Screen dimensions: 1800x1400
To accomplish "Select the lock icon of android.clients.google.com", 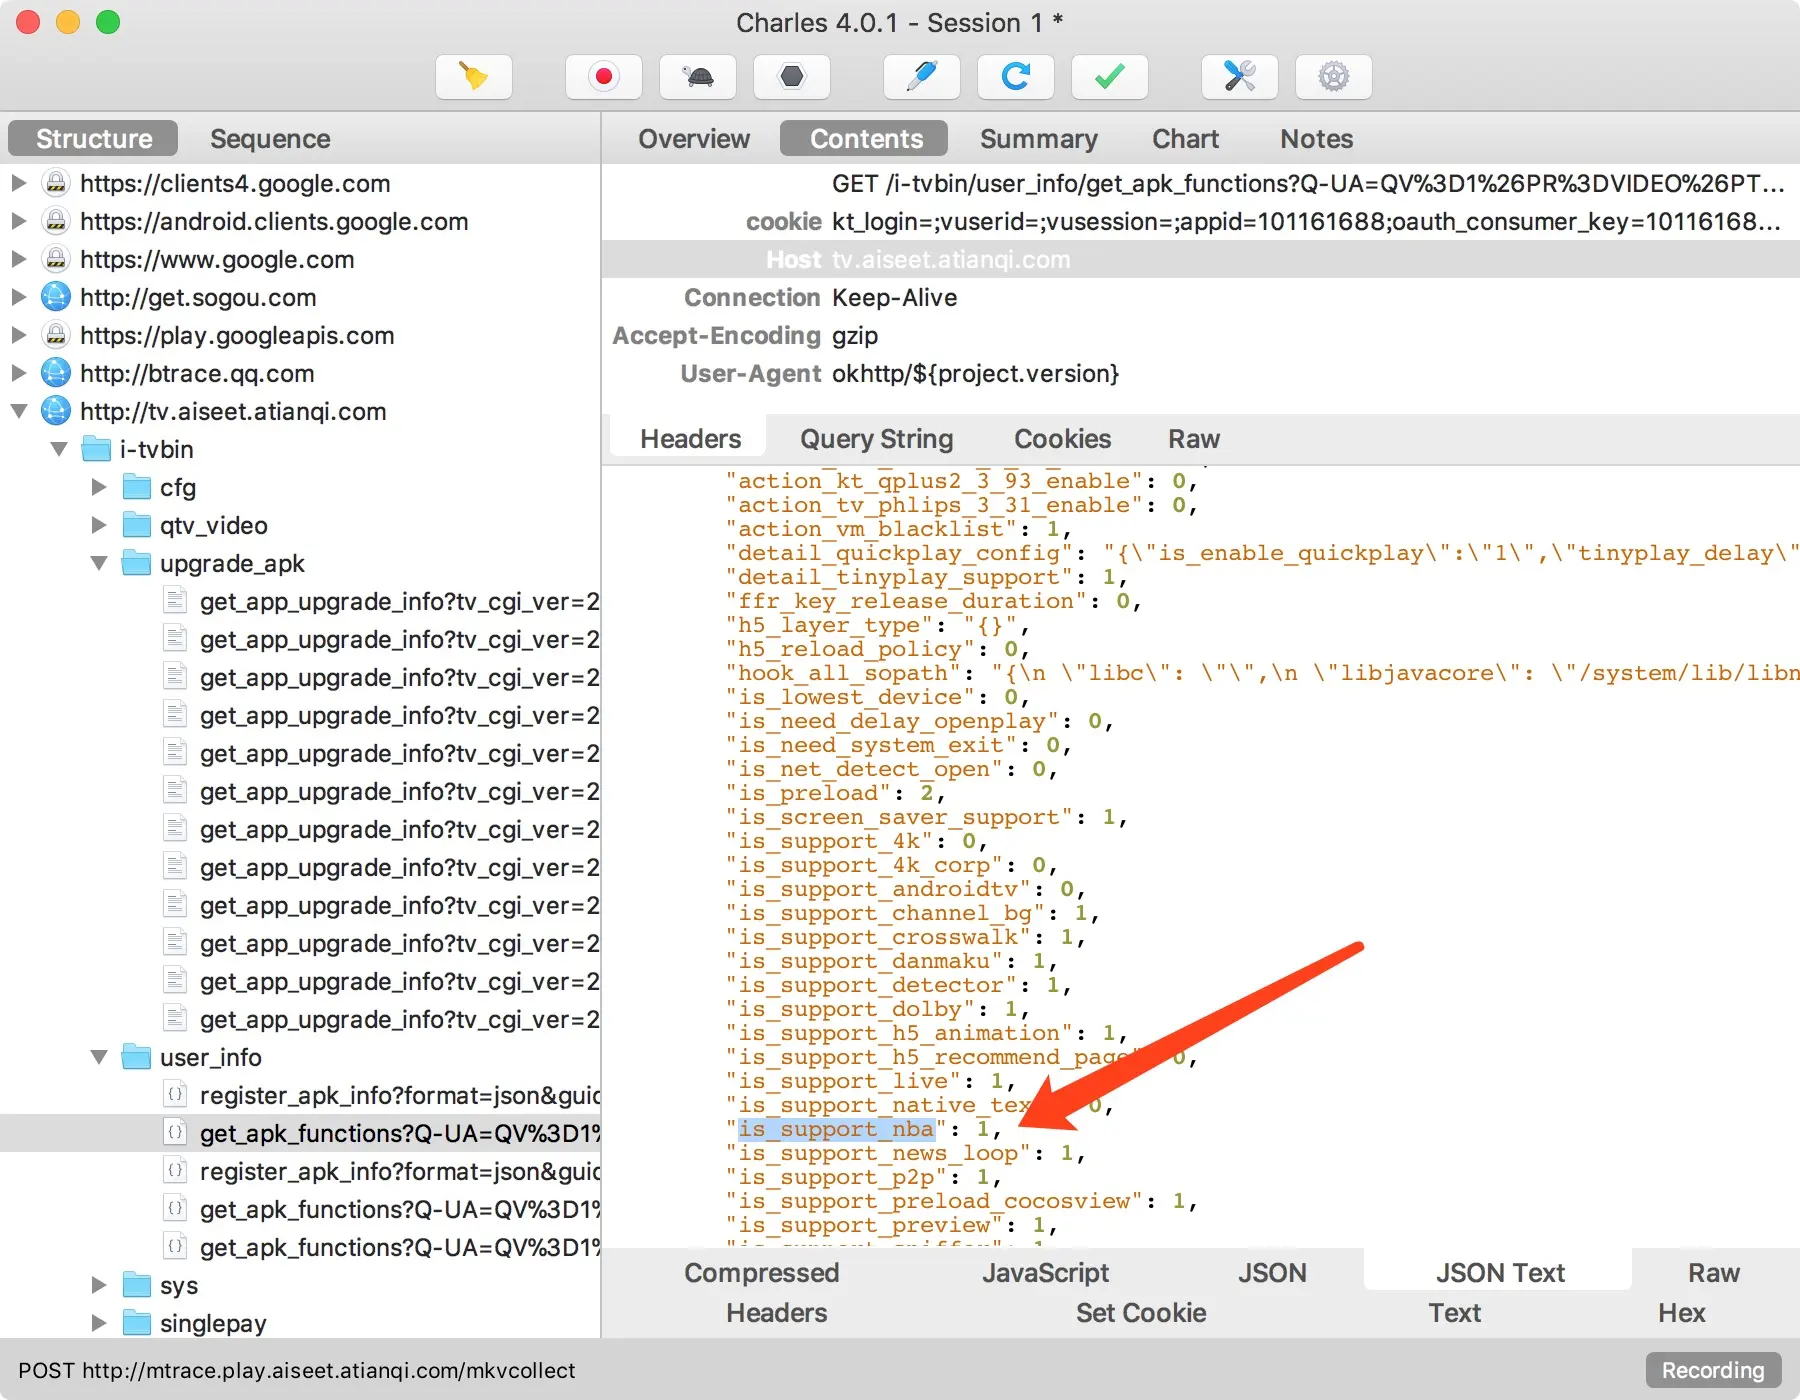I will [56, 221].
